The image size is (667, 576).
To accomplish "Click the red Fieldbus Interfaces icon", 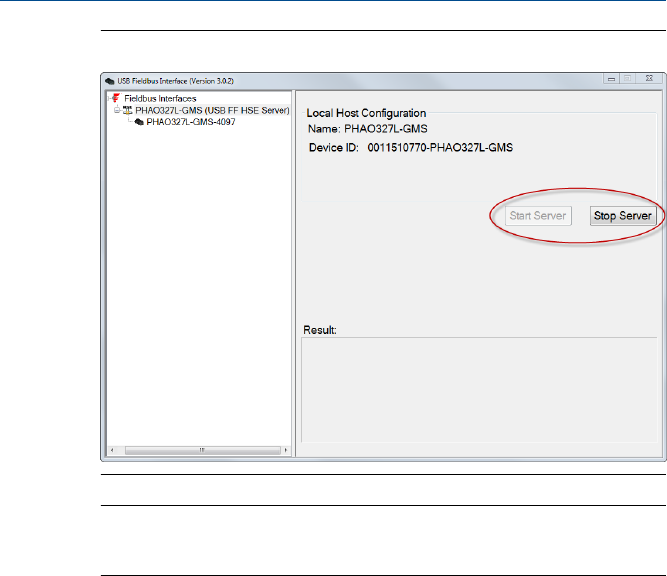I will coord(116,98).
